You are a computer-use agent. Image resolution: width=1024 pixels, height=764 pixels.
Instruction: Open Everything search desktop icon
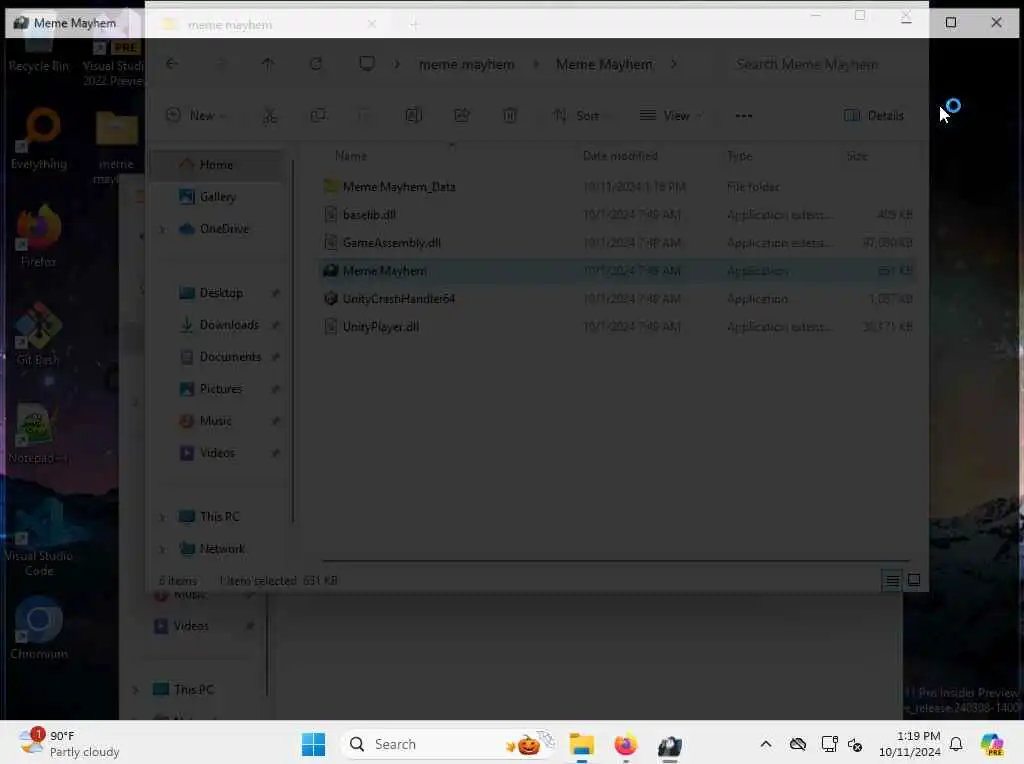[39, 138]
